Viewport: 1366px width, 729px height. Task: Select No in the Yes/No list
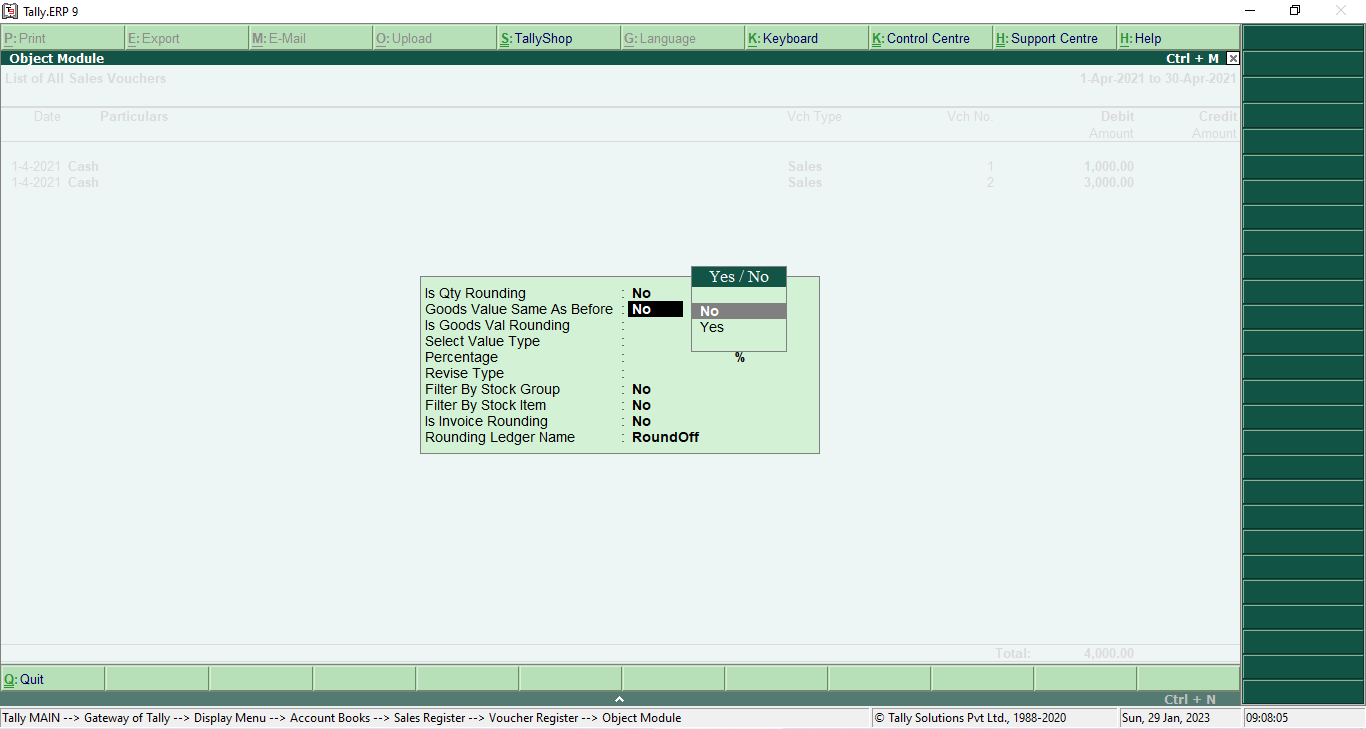click(710, 311)
